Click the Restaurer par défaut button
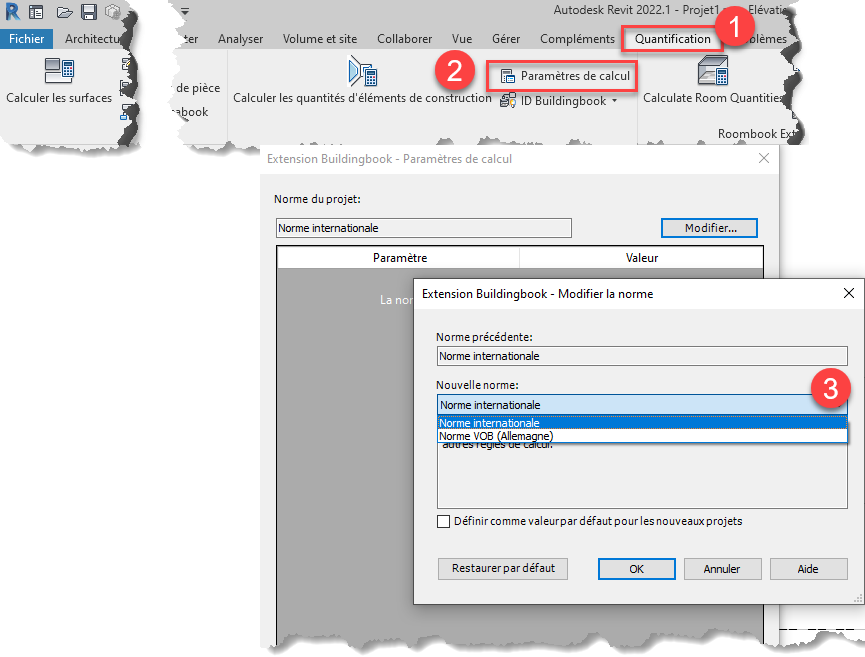The image size is (865, 657). 503,568
